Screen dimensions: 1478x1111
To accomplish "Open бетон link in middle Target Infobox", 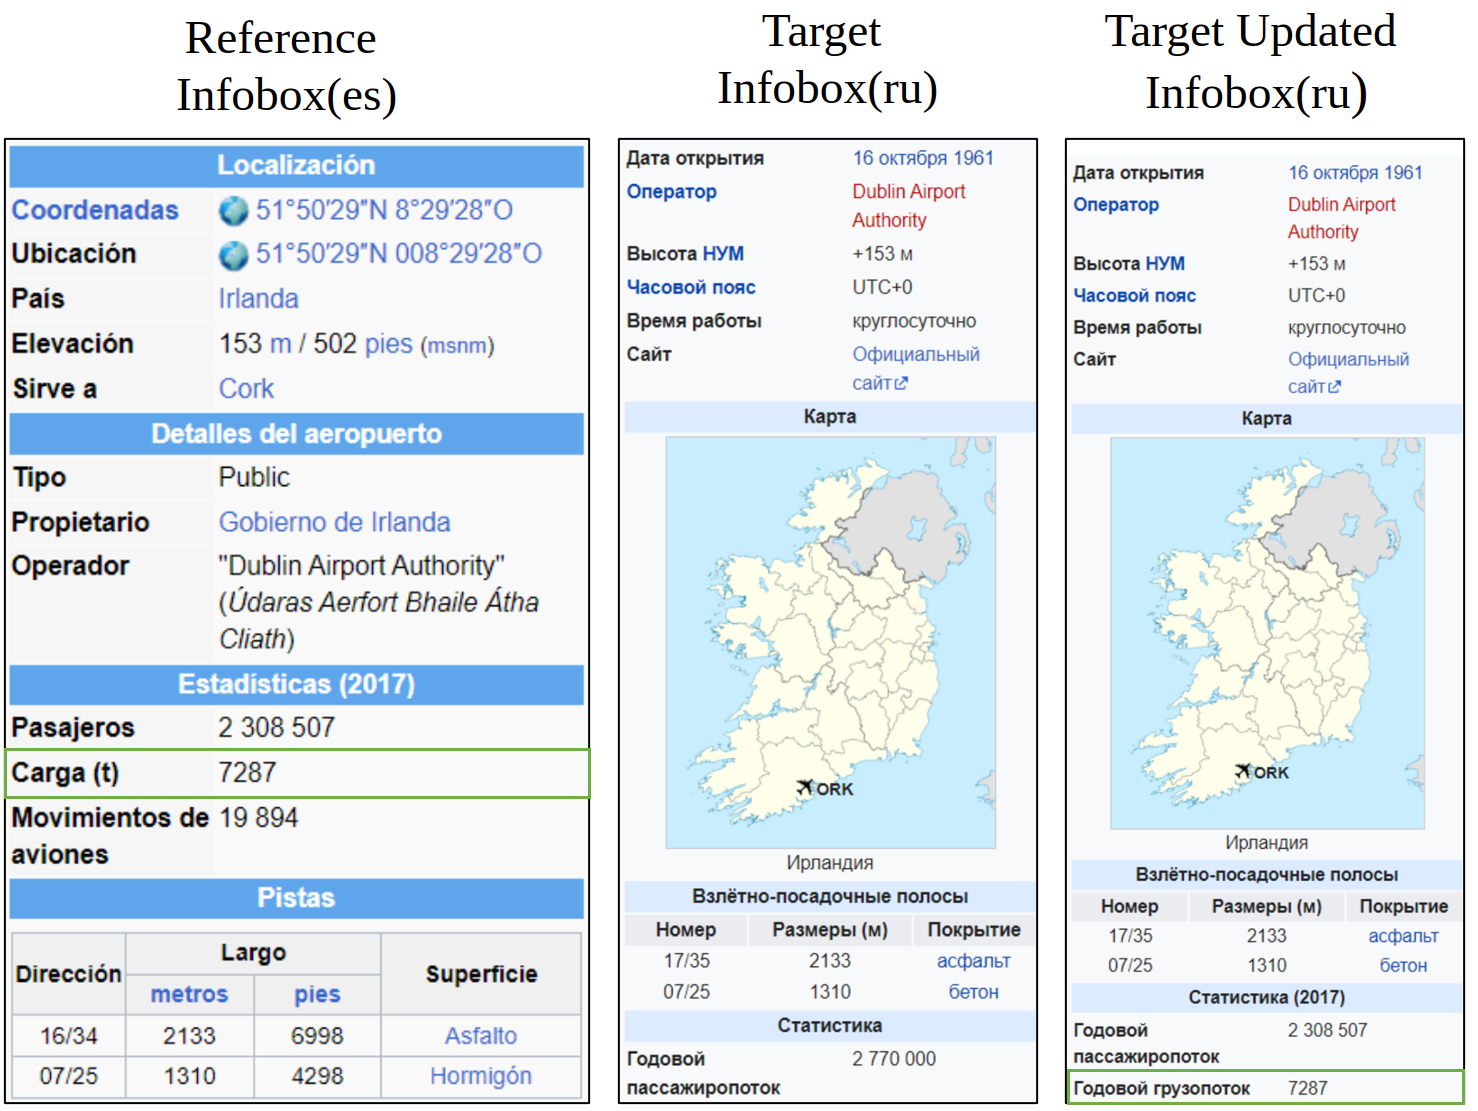I will 973,992.
